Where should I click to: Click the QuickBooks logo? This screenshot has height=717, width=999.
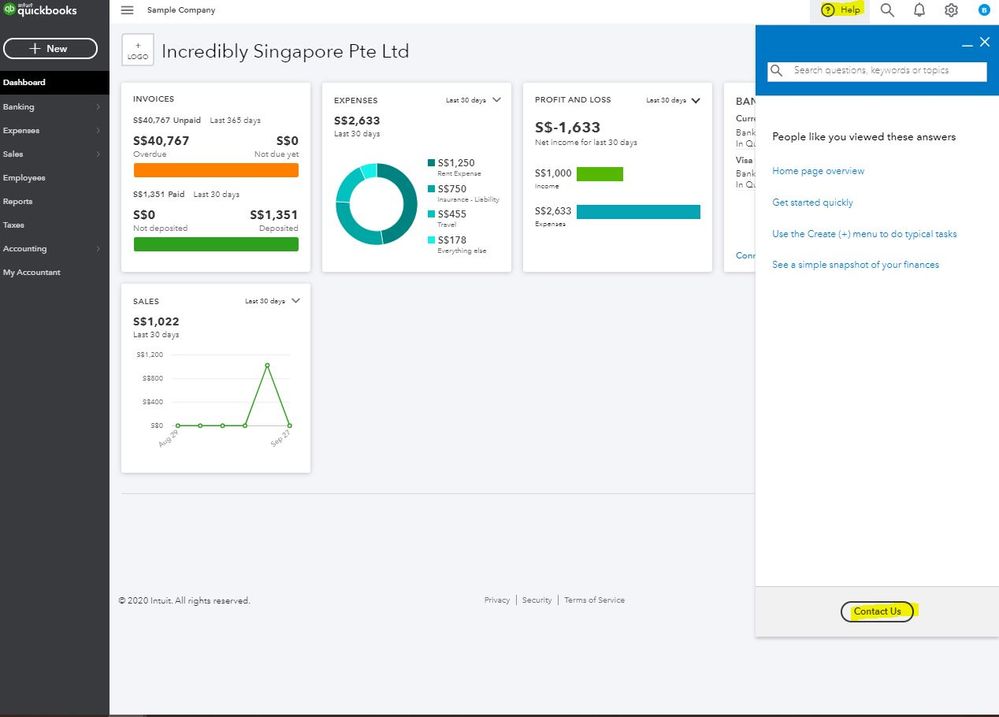(x=40, y=10)
